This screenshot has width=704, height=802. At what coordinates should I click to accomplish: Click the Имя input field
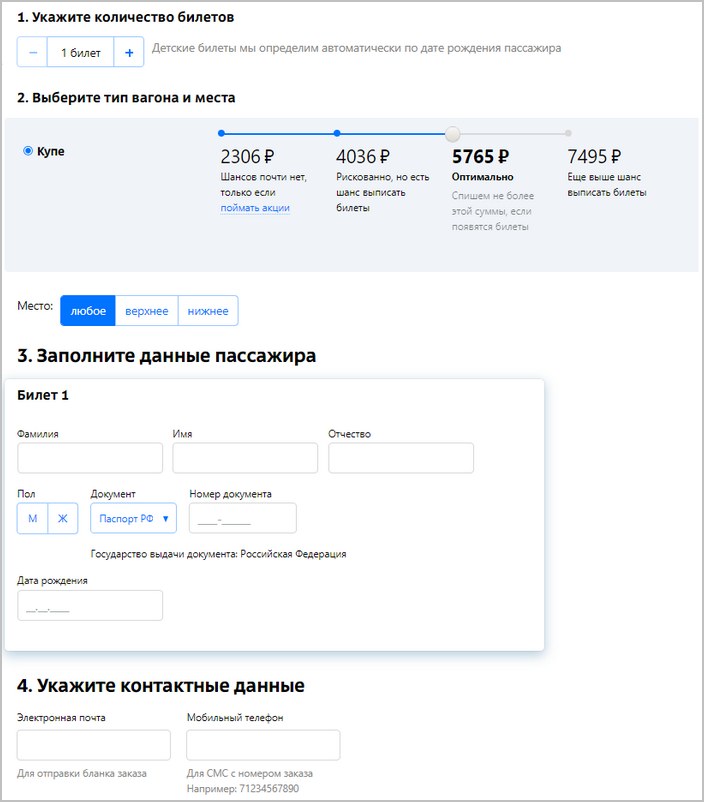pos(245,458)
